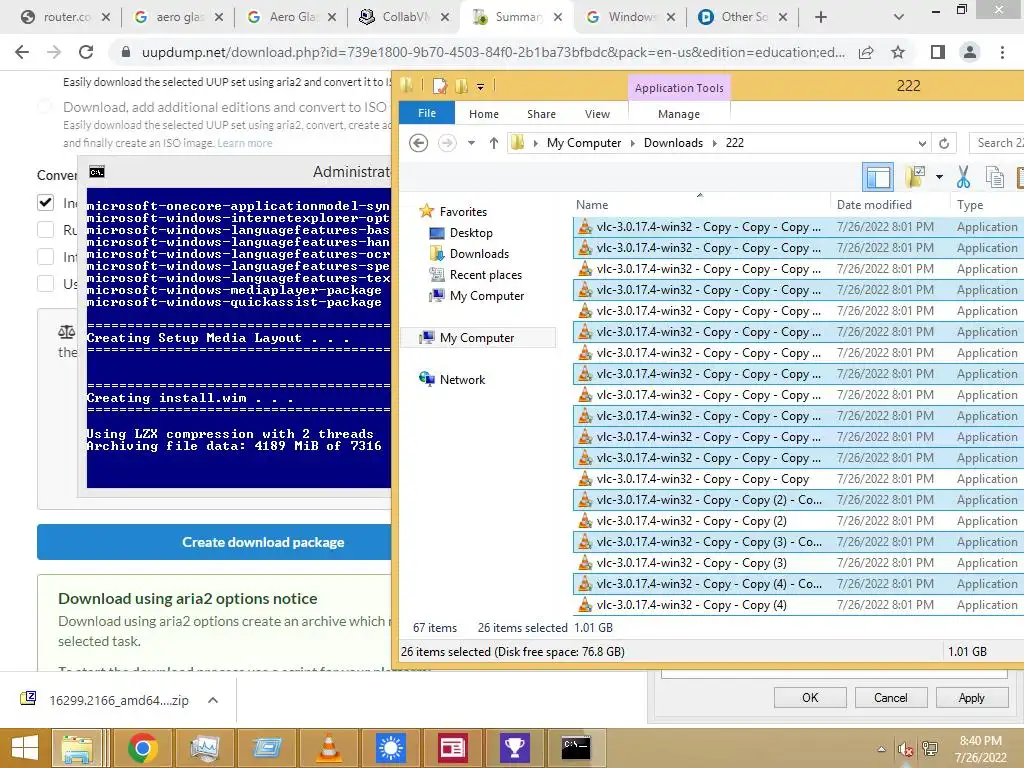This screenshot has width=1024, height=768.
Task: Click the Cut scissors icon in Explorer
Action: [963, 177]
